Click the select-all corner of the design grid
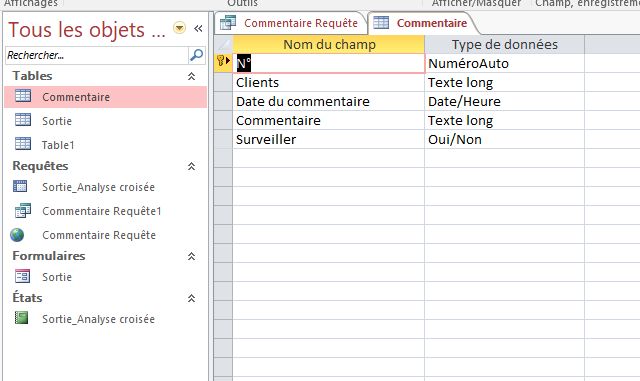 click(223, 45)
